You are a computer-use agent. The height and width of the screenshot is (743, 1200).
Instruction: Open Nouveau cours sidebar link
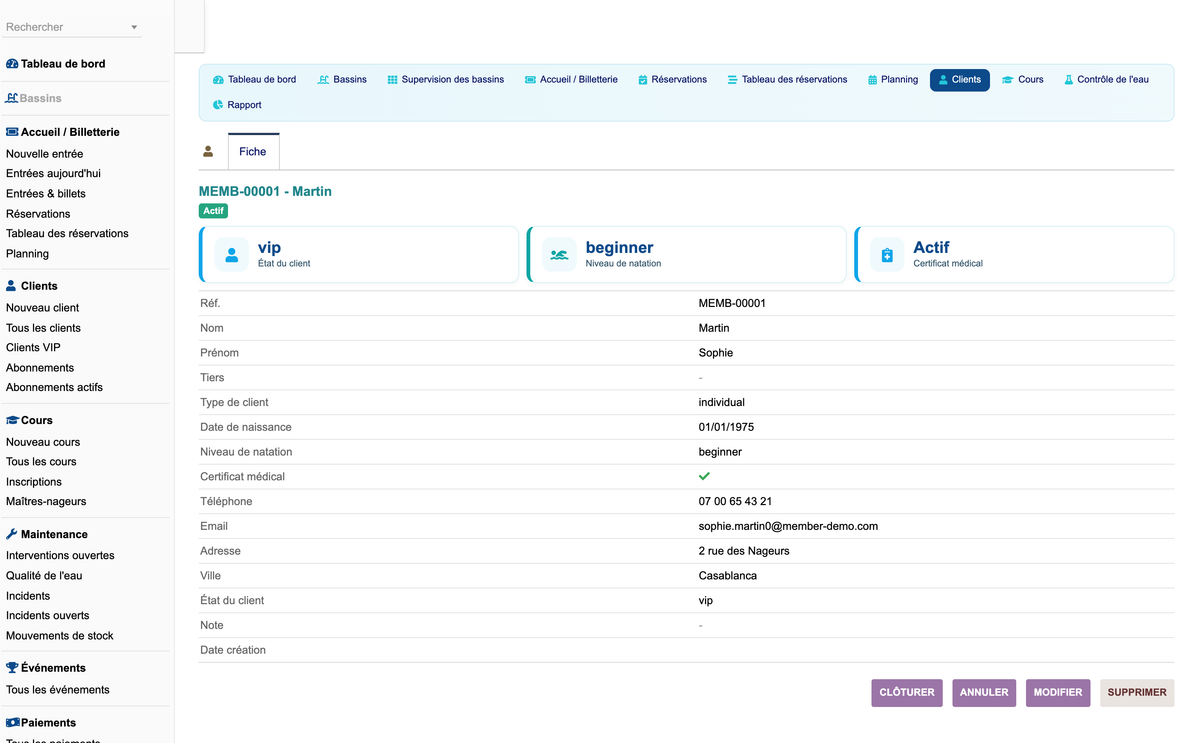coord(43,442)
